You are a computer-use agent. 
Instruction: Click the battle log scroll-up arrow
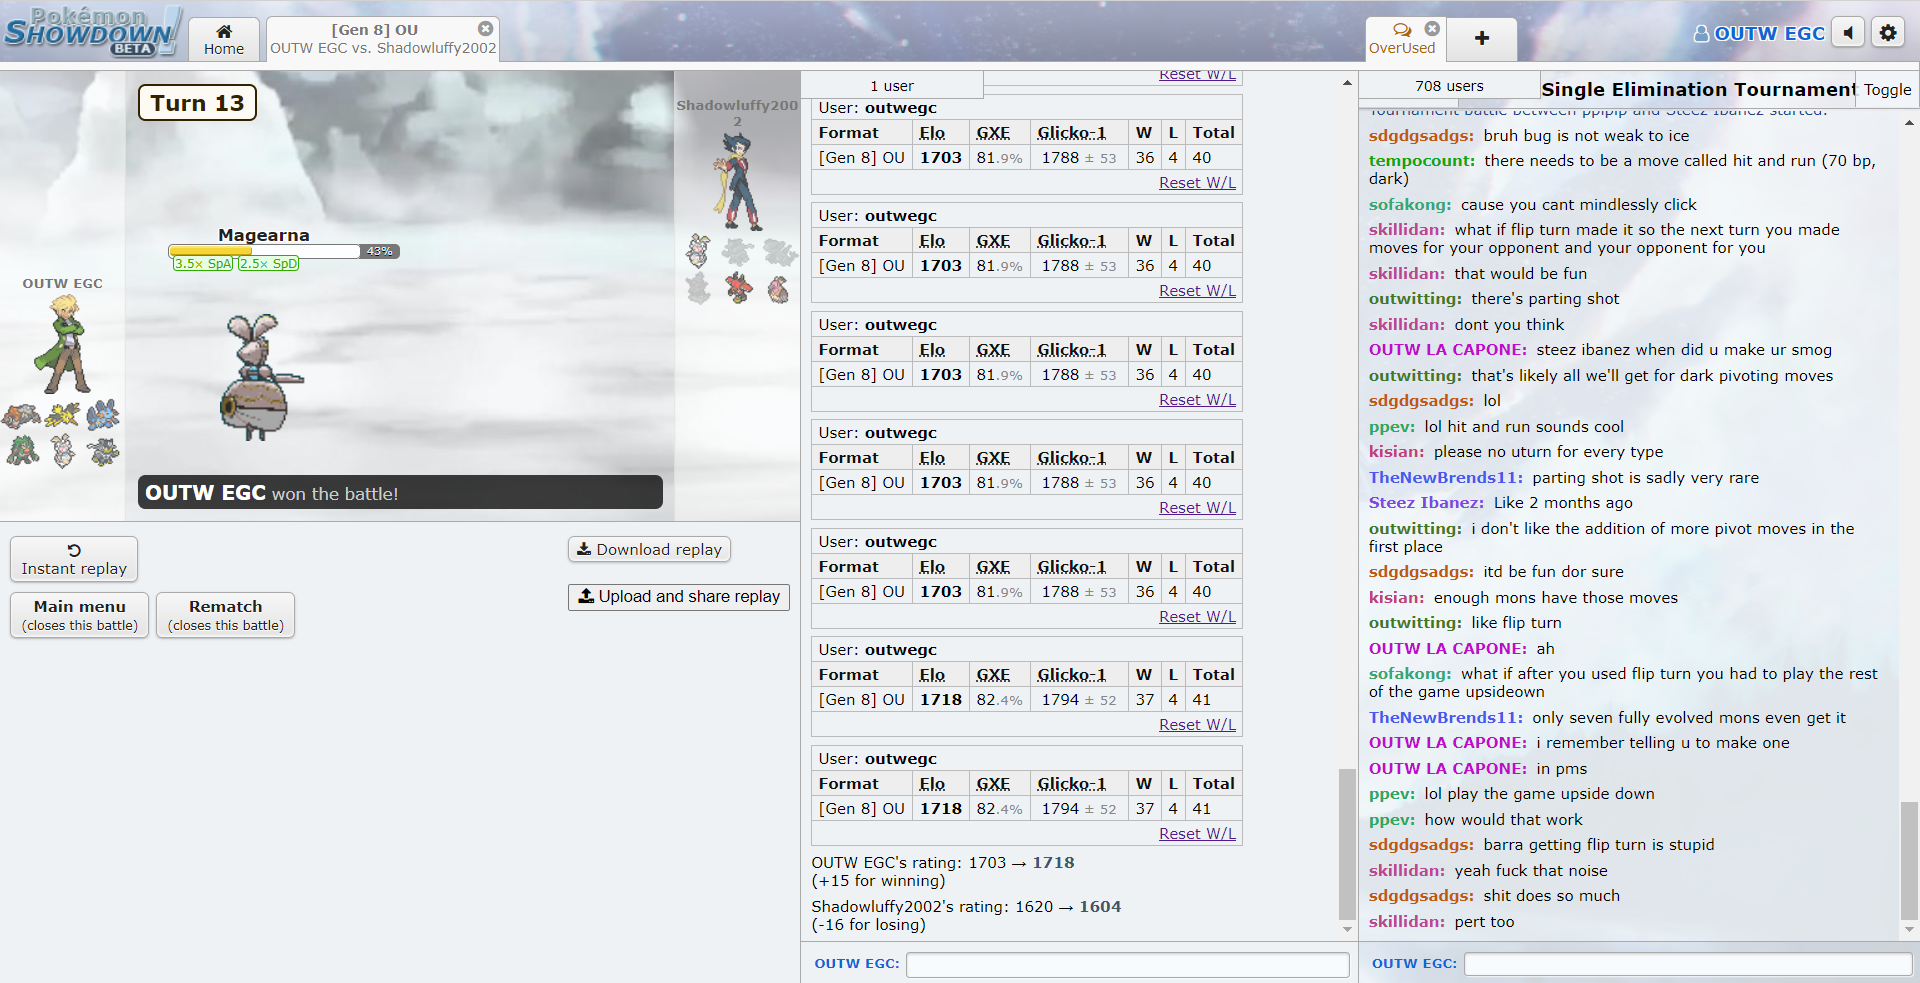pos(1347,82)
